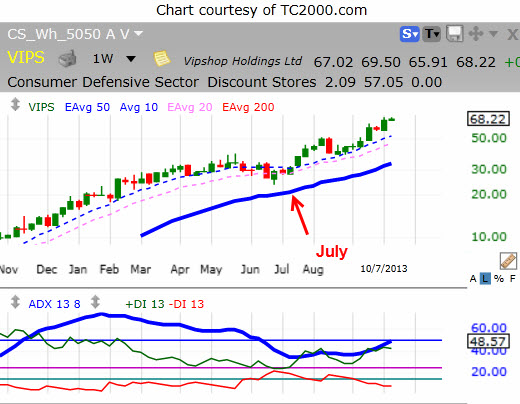This screenshot has width=520, height=404.
Task: Open the yellow notes icon
Action: 162,59
